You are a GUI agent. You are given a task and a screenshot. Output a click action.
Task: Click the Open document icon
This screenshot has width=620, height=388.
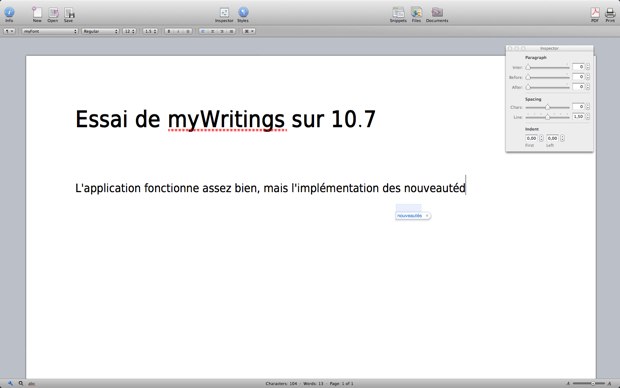coord(53,14)
